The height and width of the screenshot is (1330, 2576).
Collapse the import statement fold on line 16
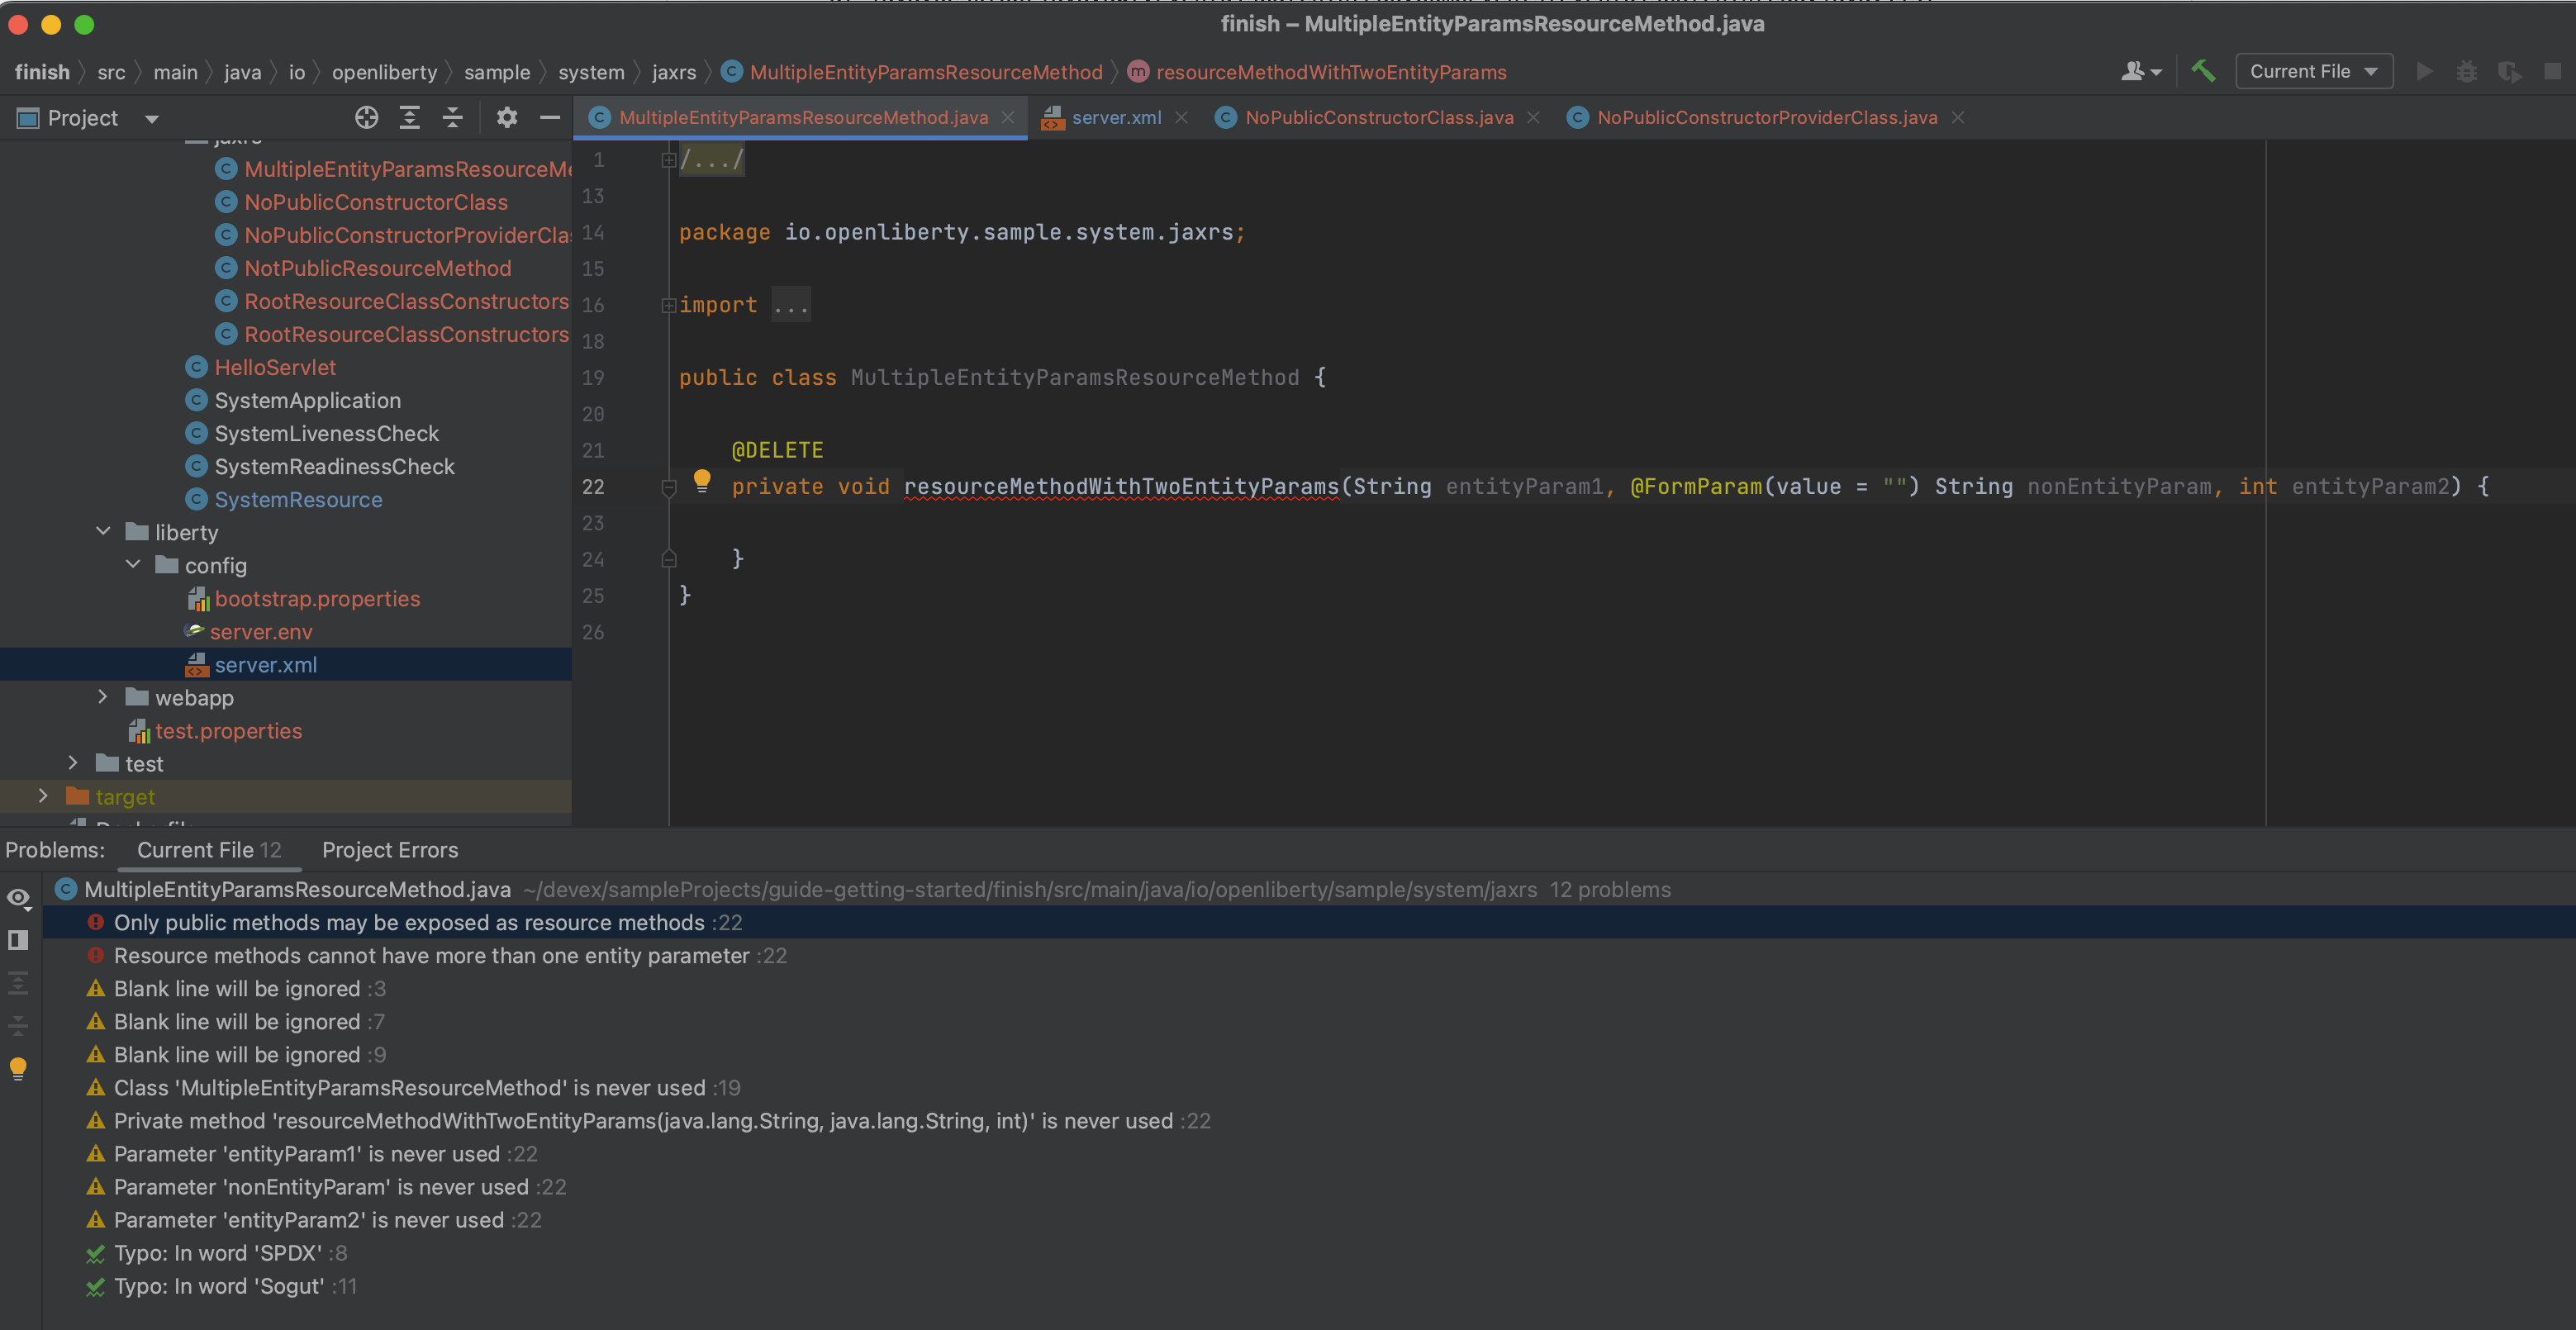668,305
